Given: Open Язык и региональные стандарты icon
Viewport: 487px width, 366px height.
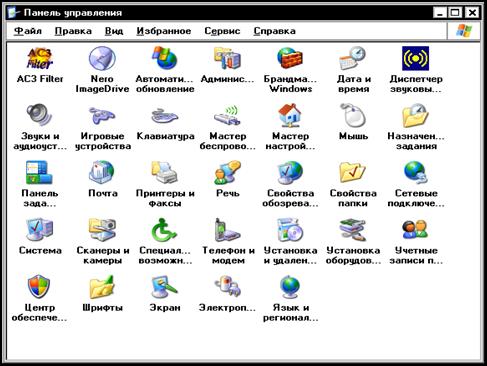Looking at the screenshot, I should point(290,287).
